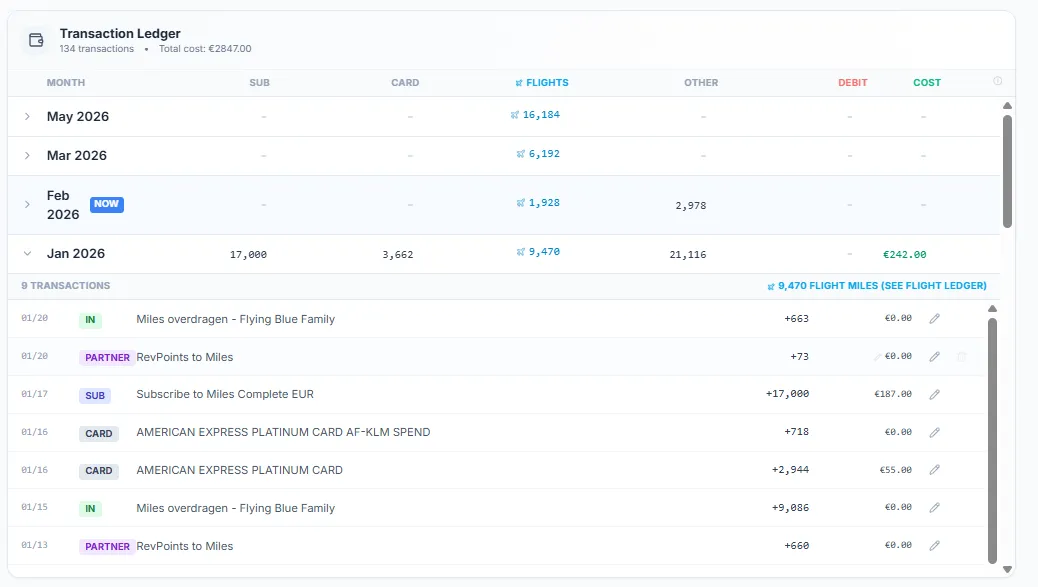Screen dimensions: 1038x587
Task: Click the trash icon on the RevPoints to Miles row
Action: pos(961,356)
